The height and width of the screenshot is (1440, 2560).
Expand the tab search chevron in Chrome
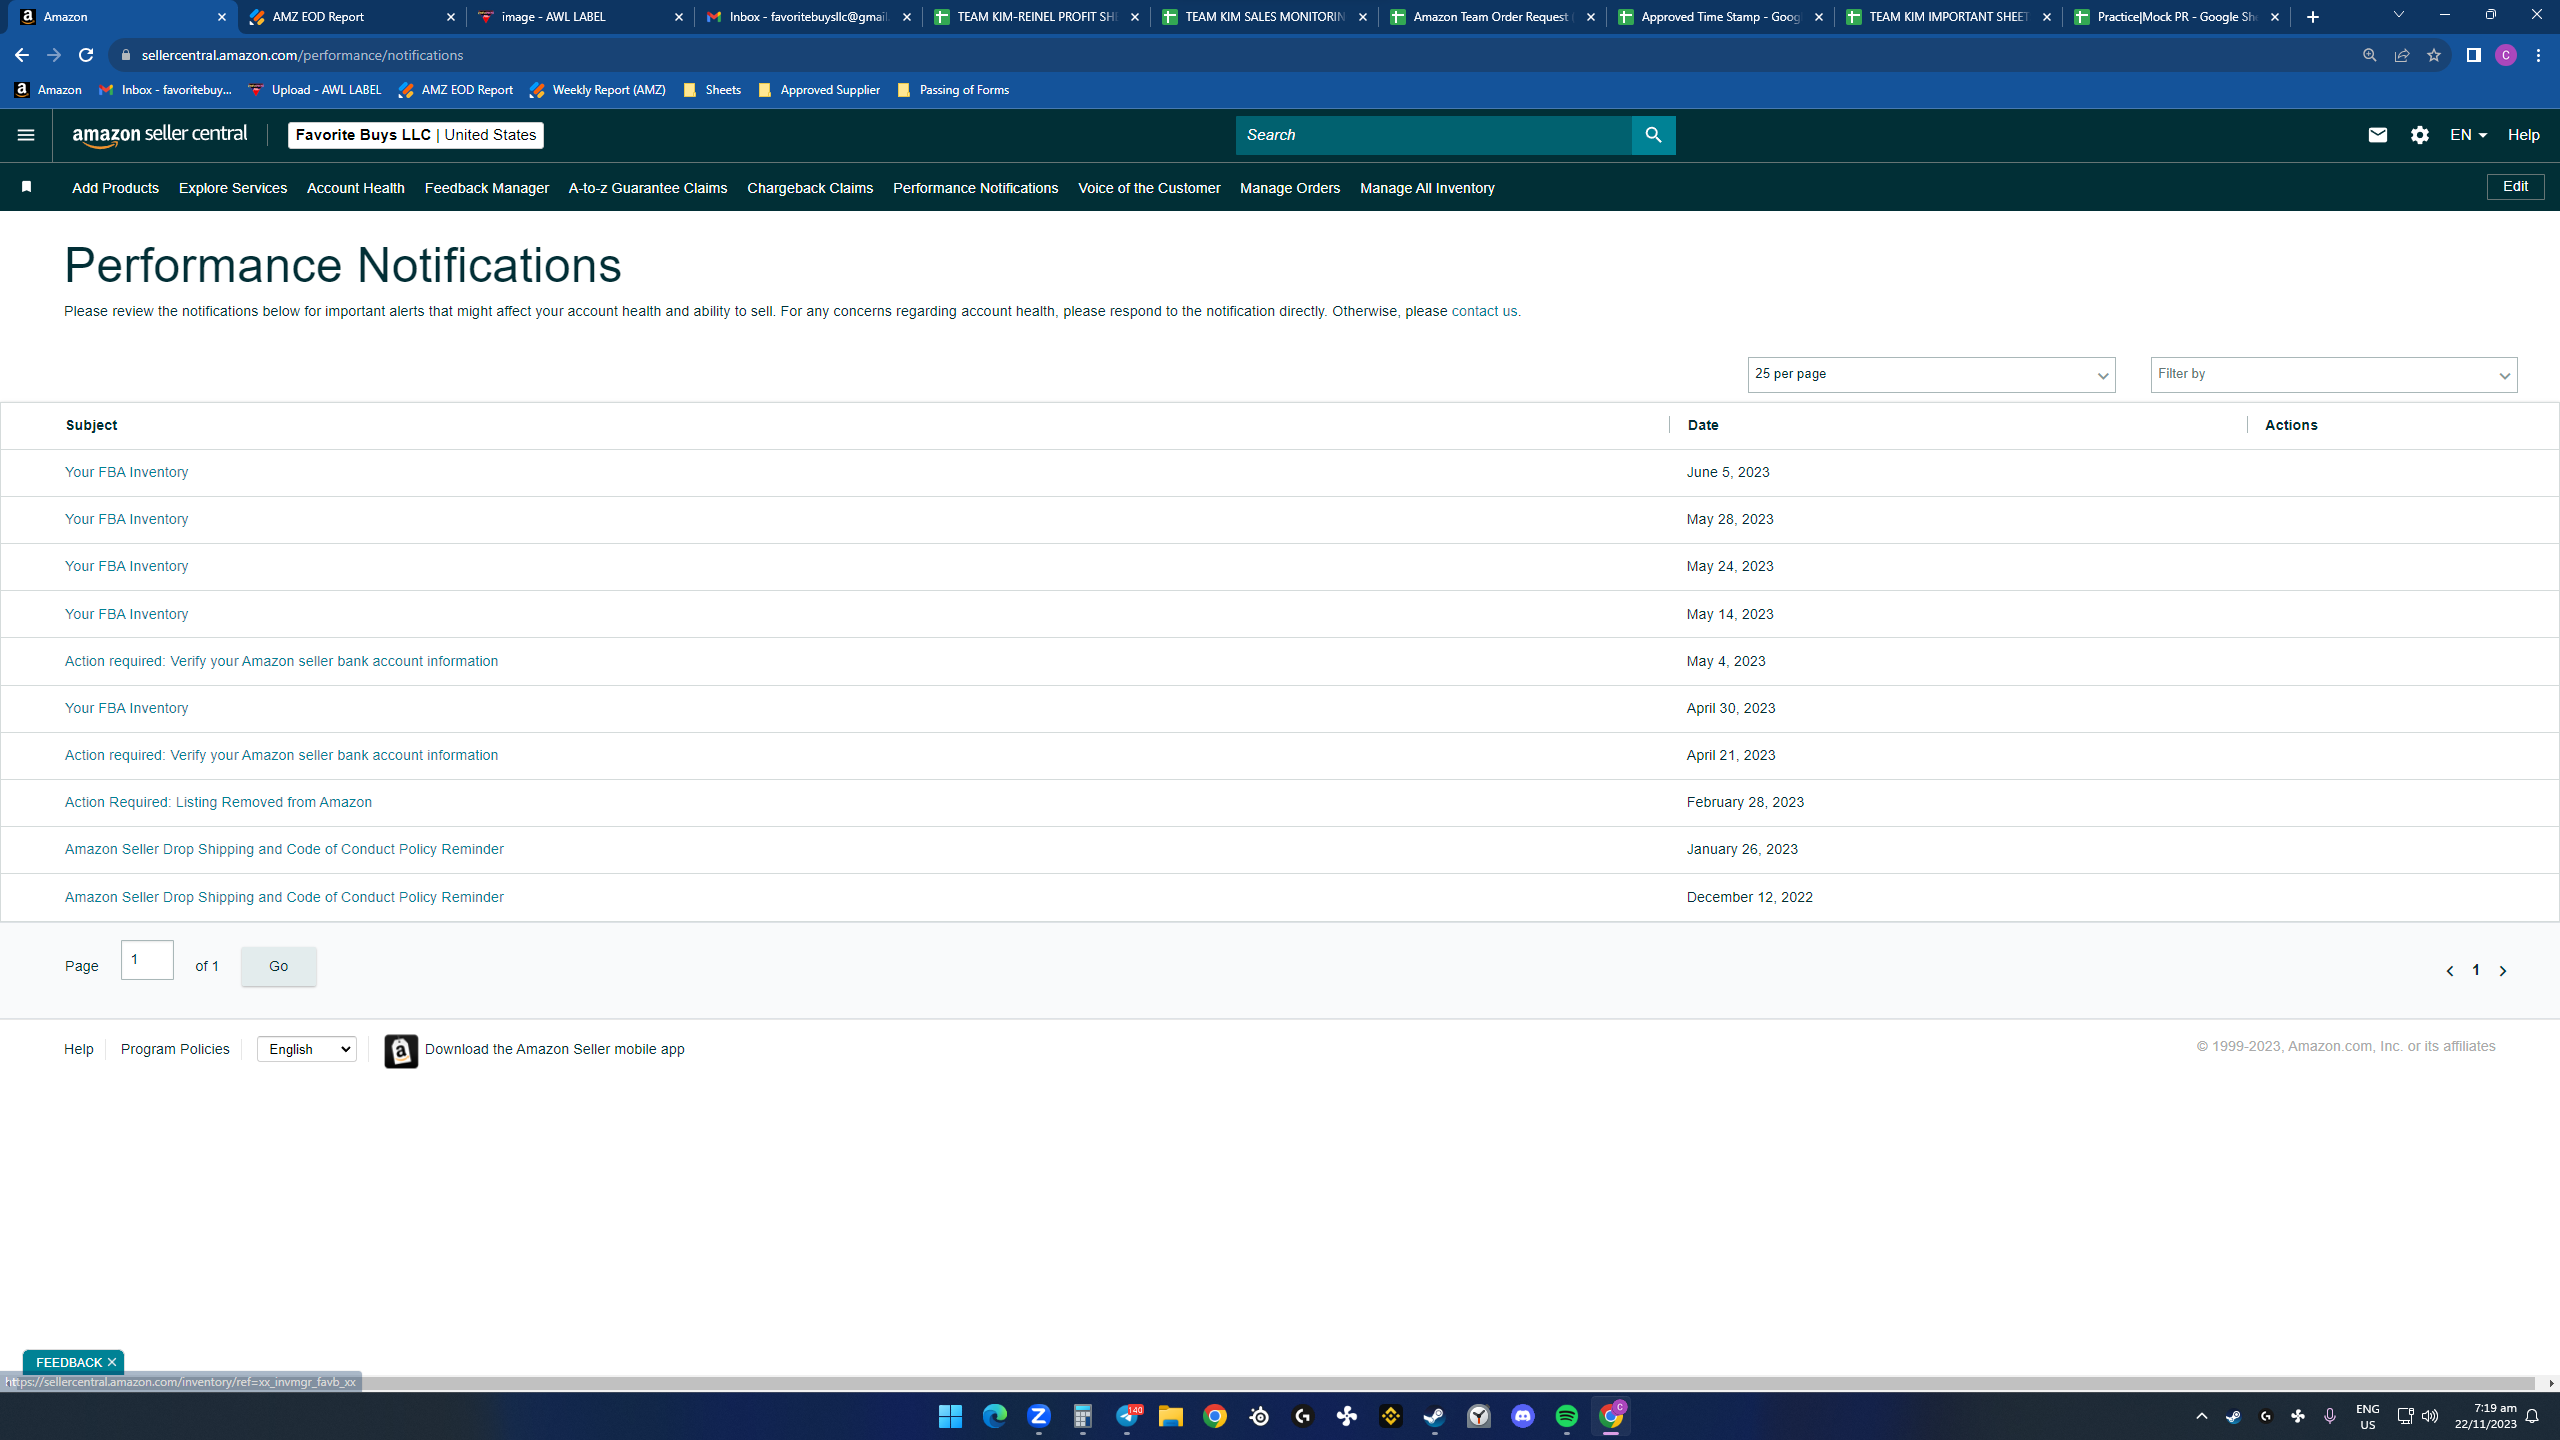pos(2398,15)
